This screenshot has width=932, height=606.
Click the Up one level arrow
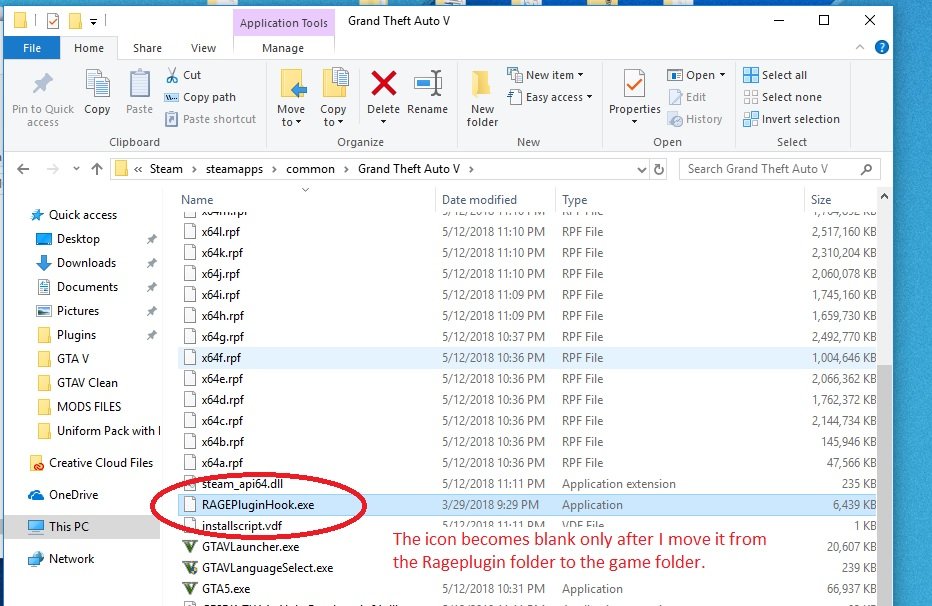click(x=97, y=169)
